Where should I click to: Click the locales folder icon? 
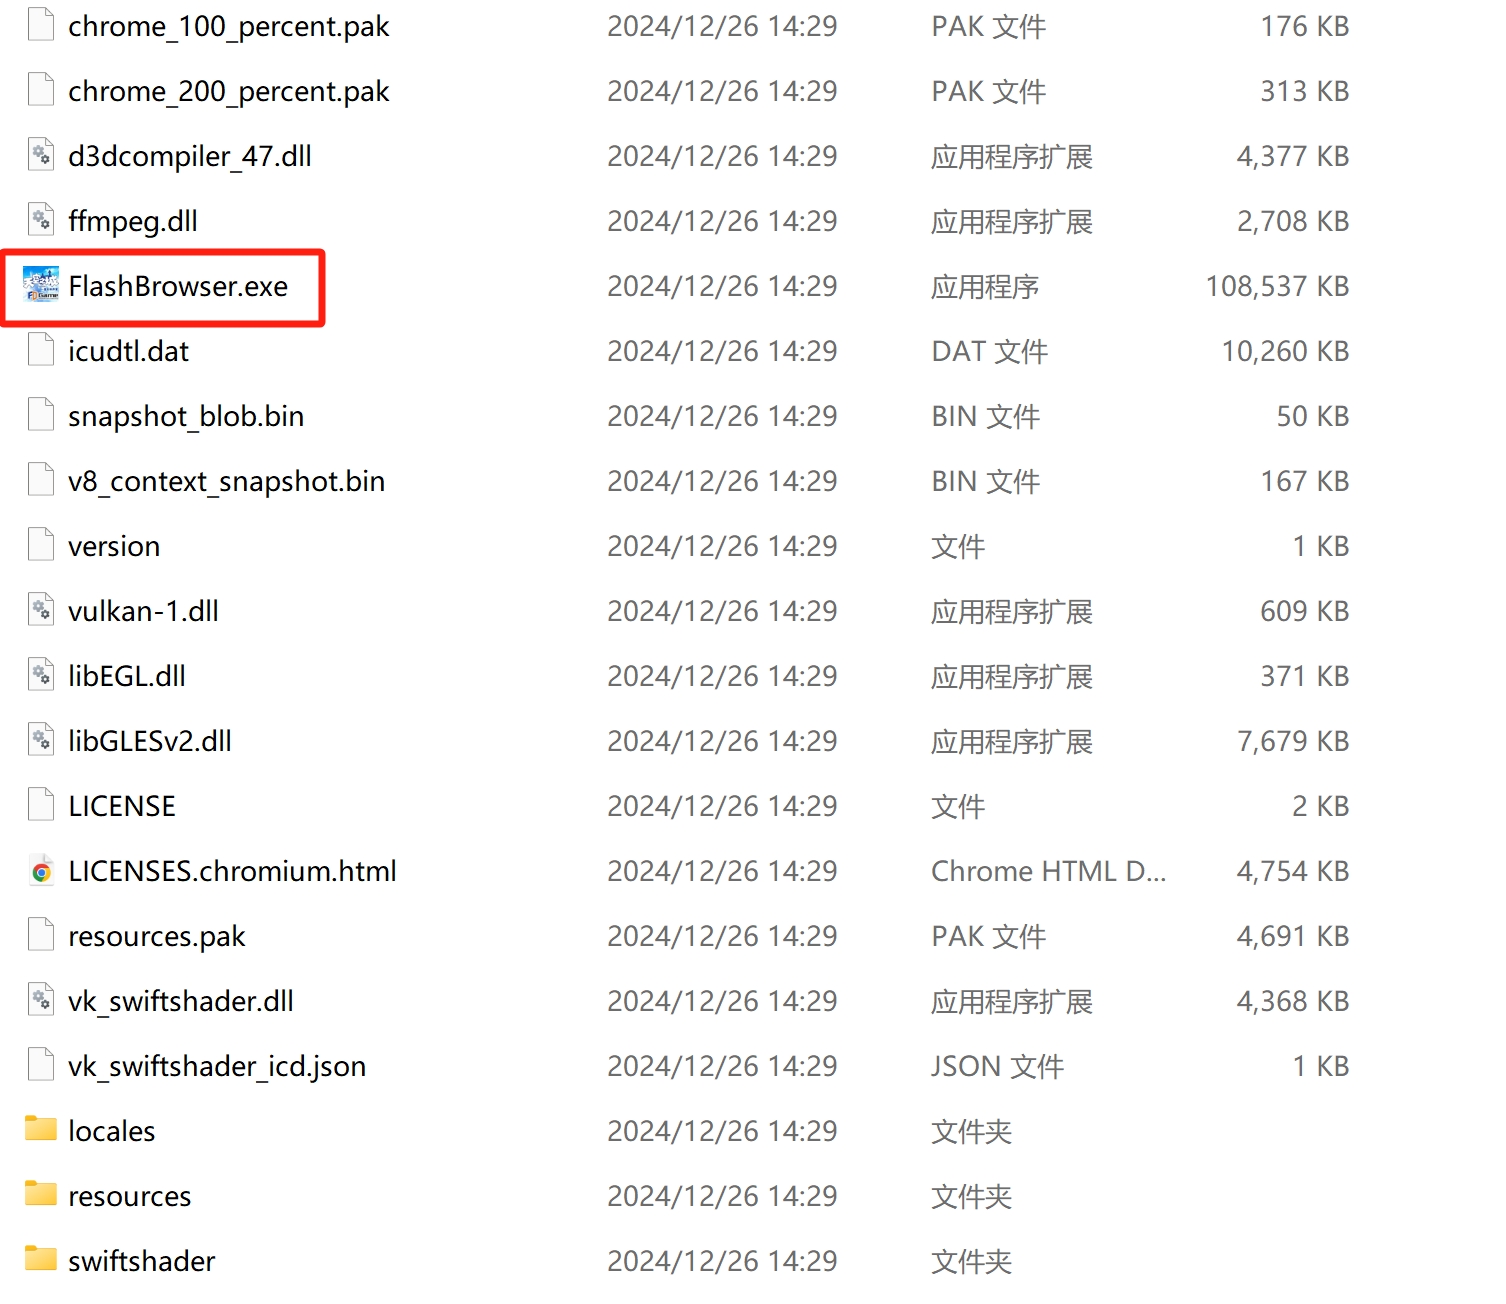[41, 1130]
